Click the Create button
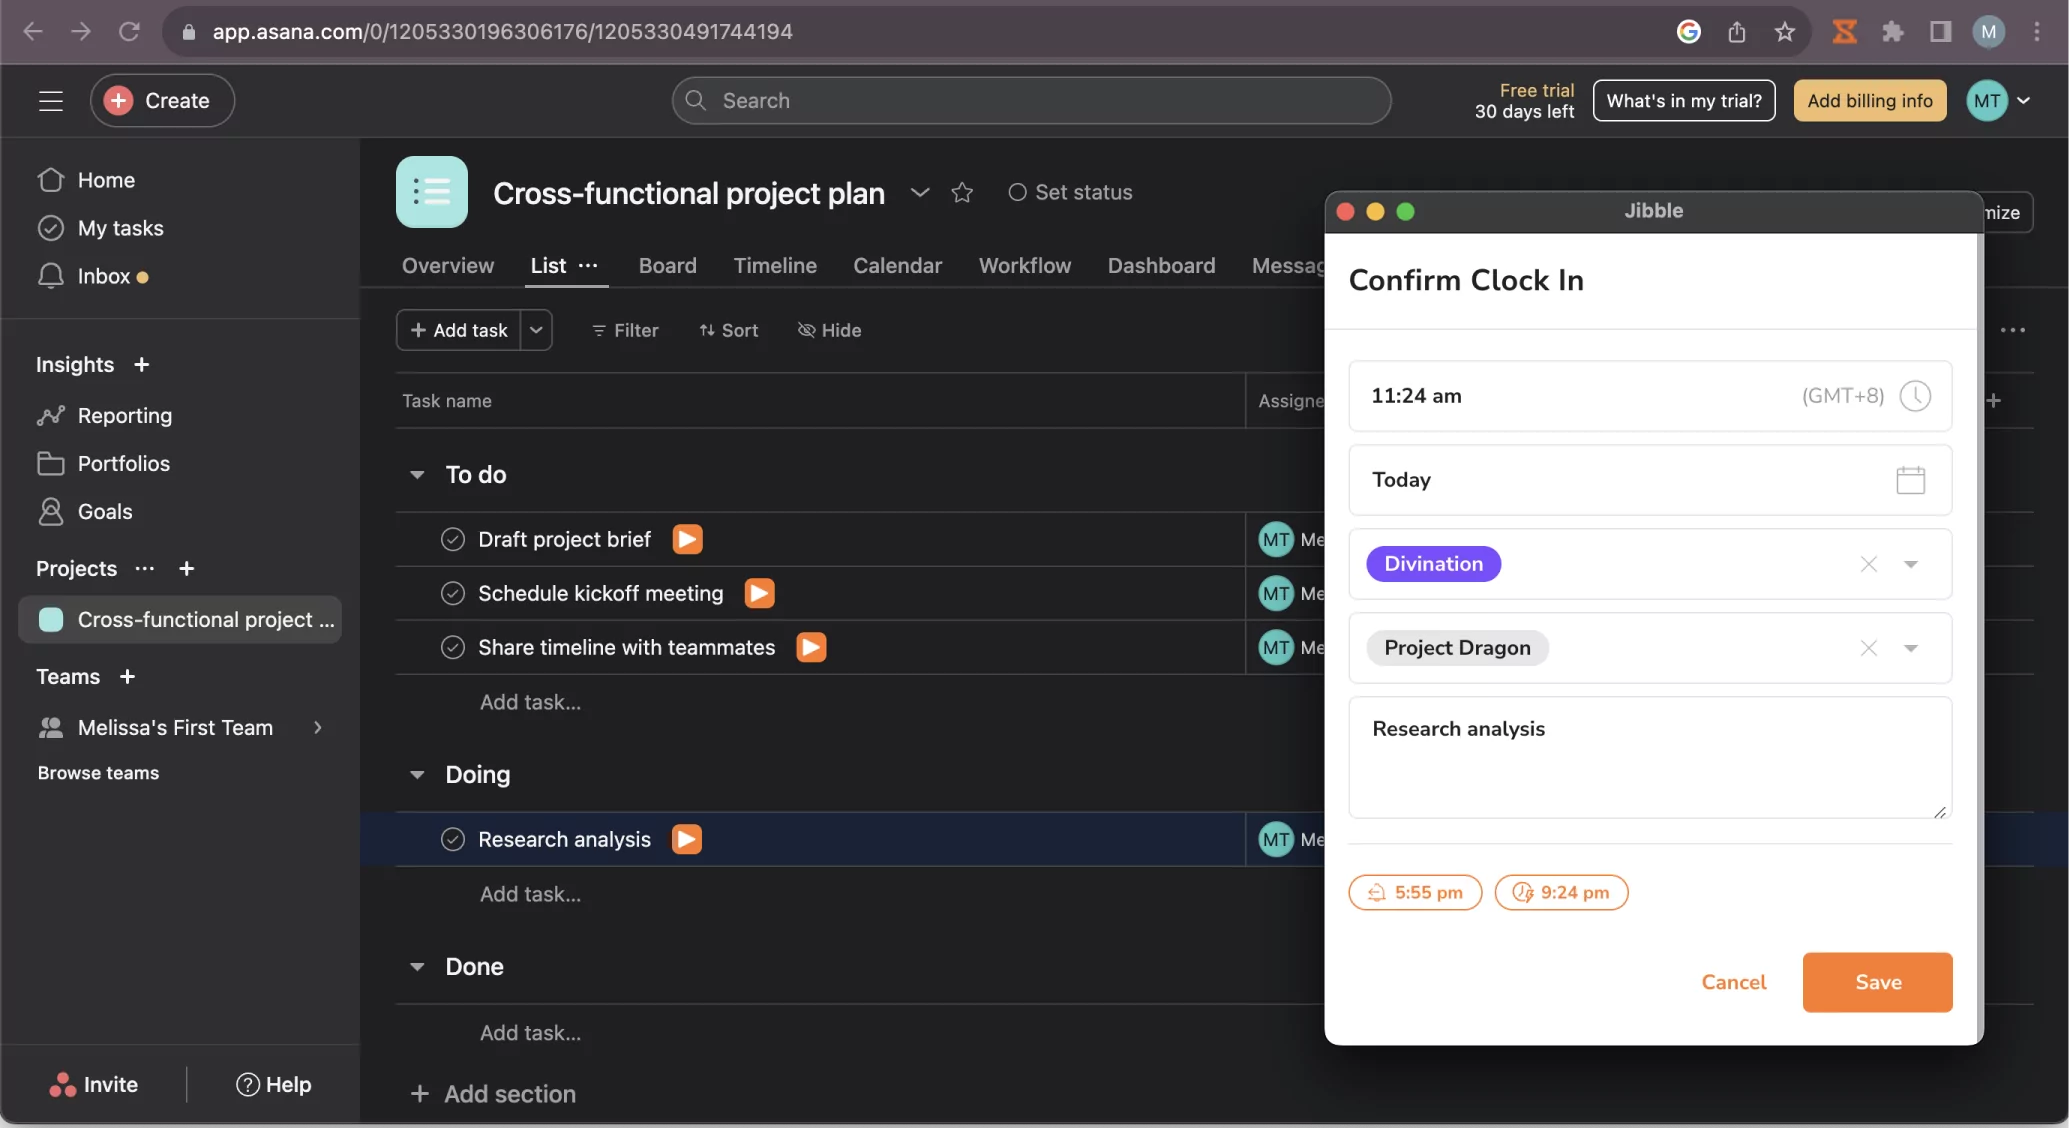2069x1128 pixels. coord(162,100)
